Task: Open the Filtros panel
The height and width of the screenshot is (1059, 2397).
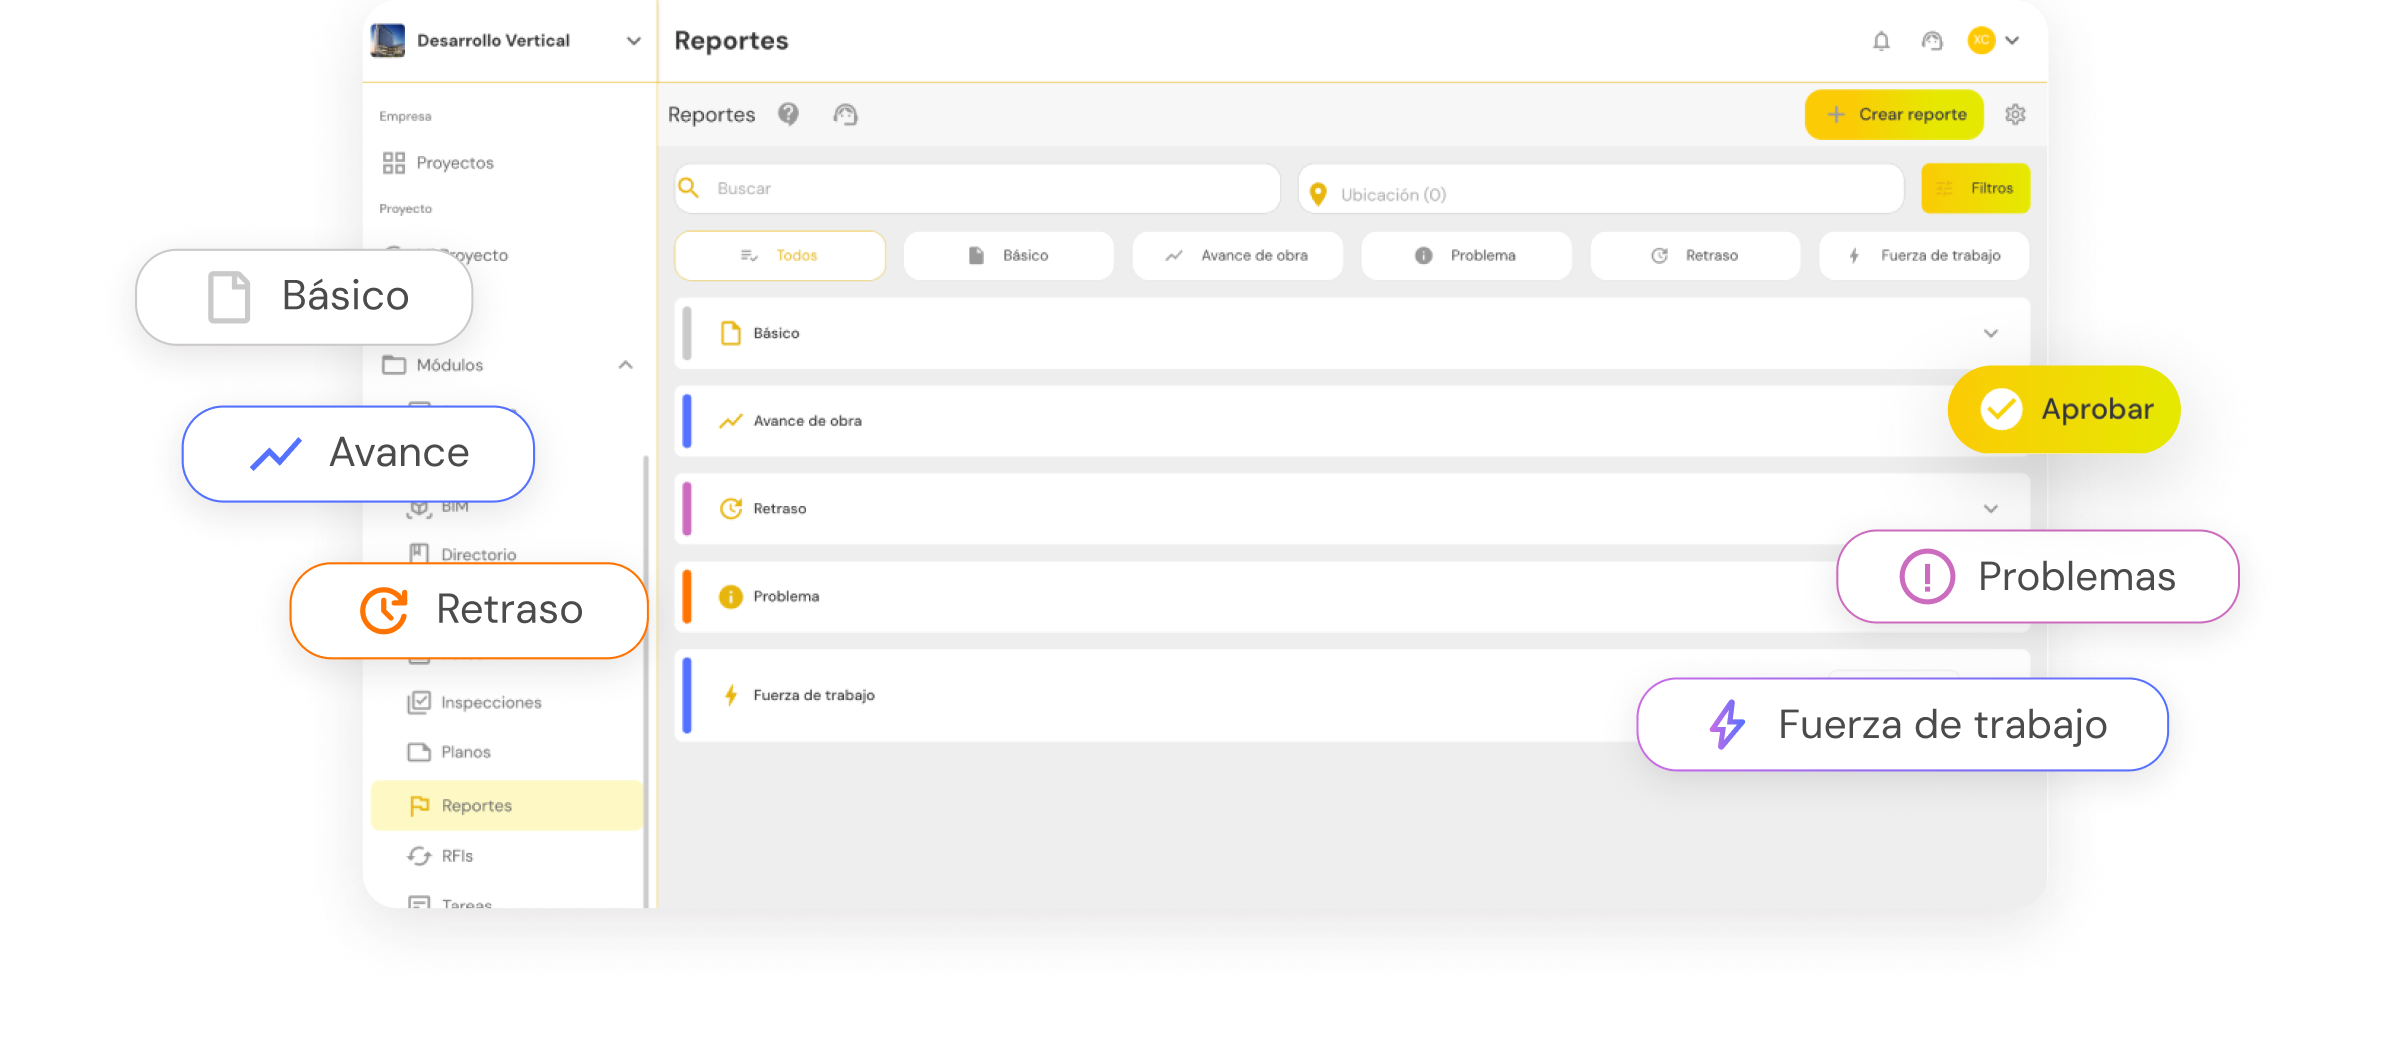Action: [x=1975, y=188]
